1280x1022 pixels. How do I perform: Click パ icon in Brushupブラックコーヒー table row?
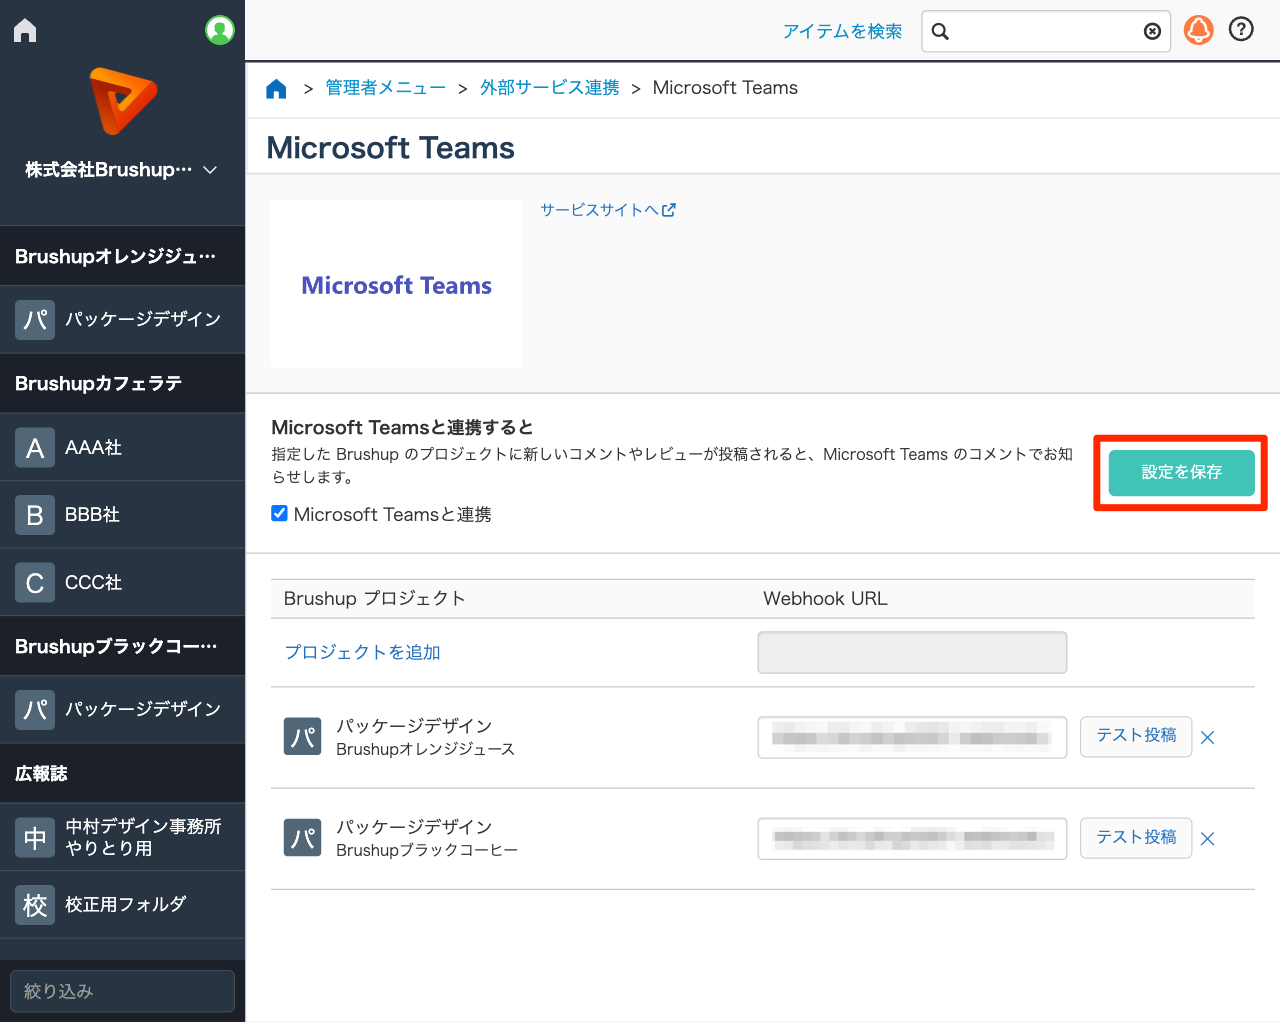point(303,838)
